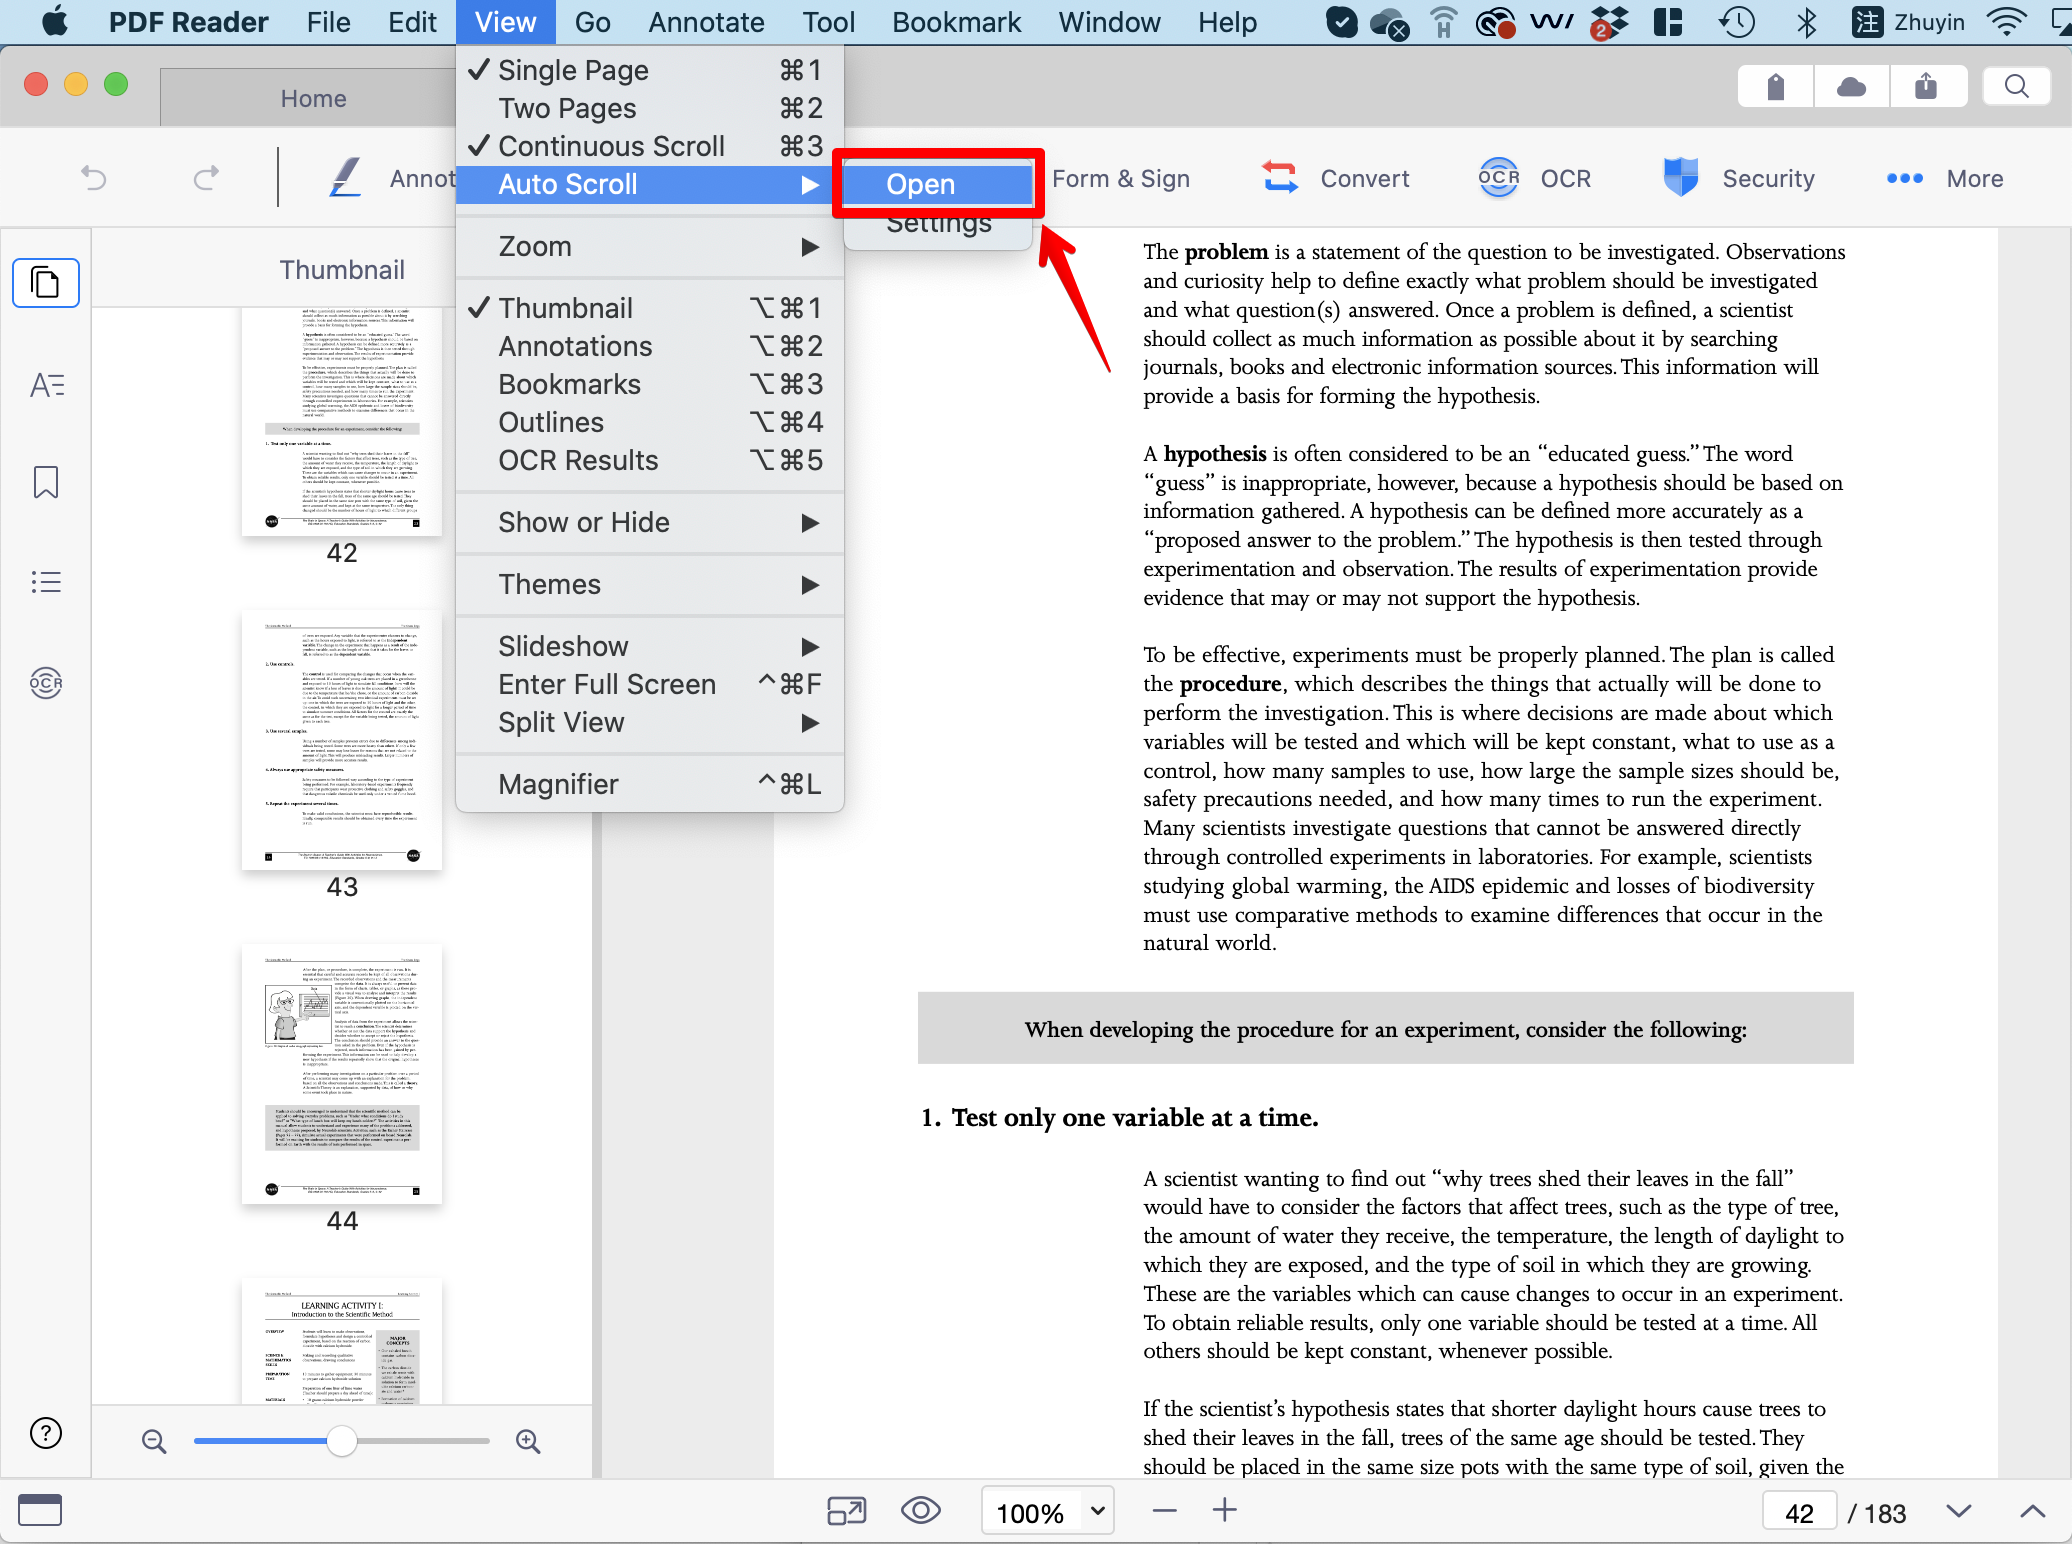This screenshot has width=2072, height=1544.
Task: Open the bookmark sidebar panel icon
Action: 46,482
